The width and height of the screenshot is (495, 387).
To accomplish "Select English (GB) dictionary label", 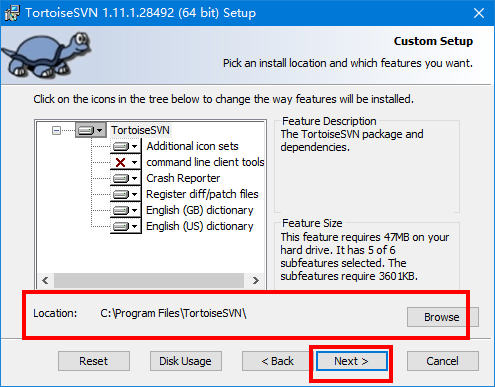I will [200, 210].
